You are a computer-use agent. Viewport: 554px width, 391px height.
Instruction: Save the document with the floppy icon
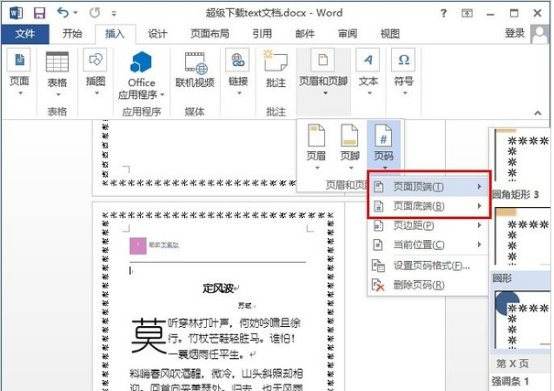point(39,13)
